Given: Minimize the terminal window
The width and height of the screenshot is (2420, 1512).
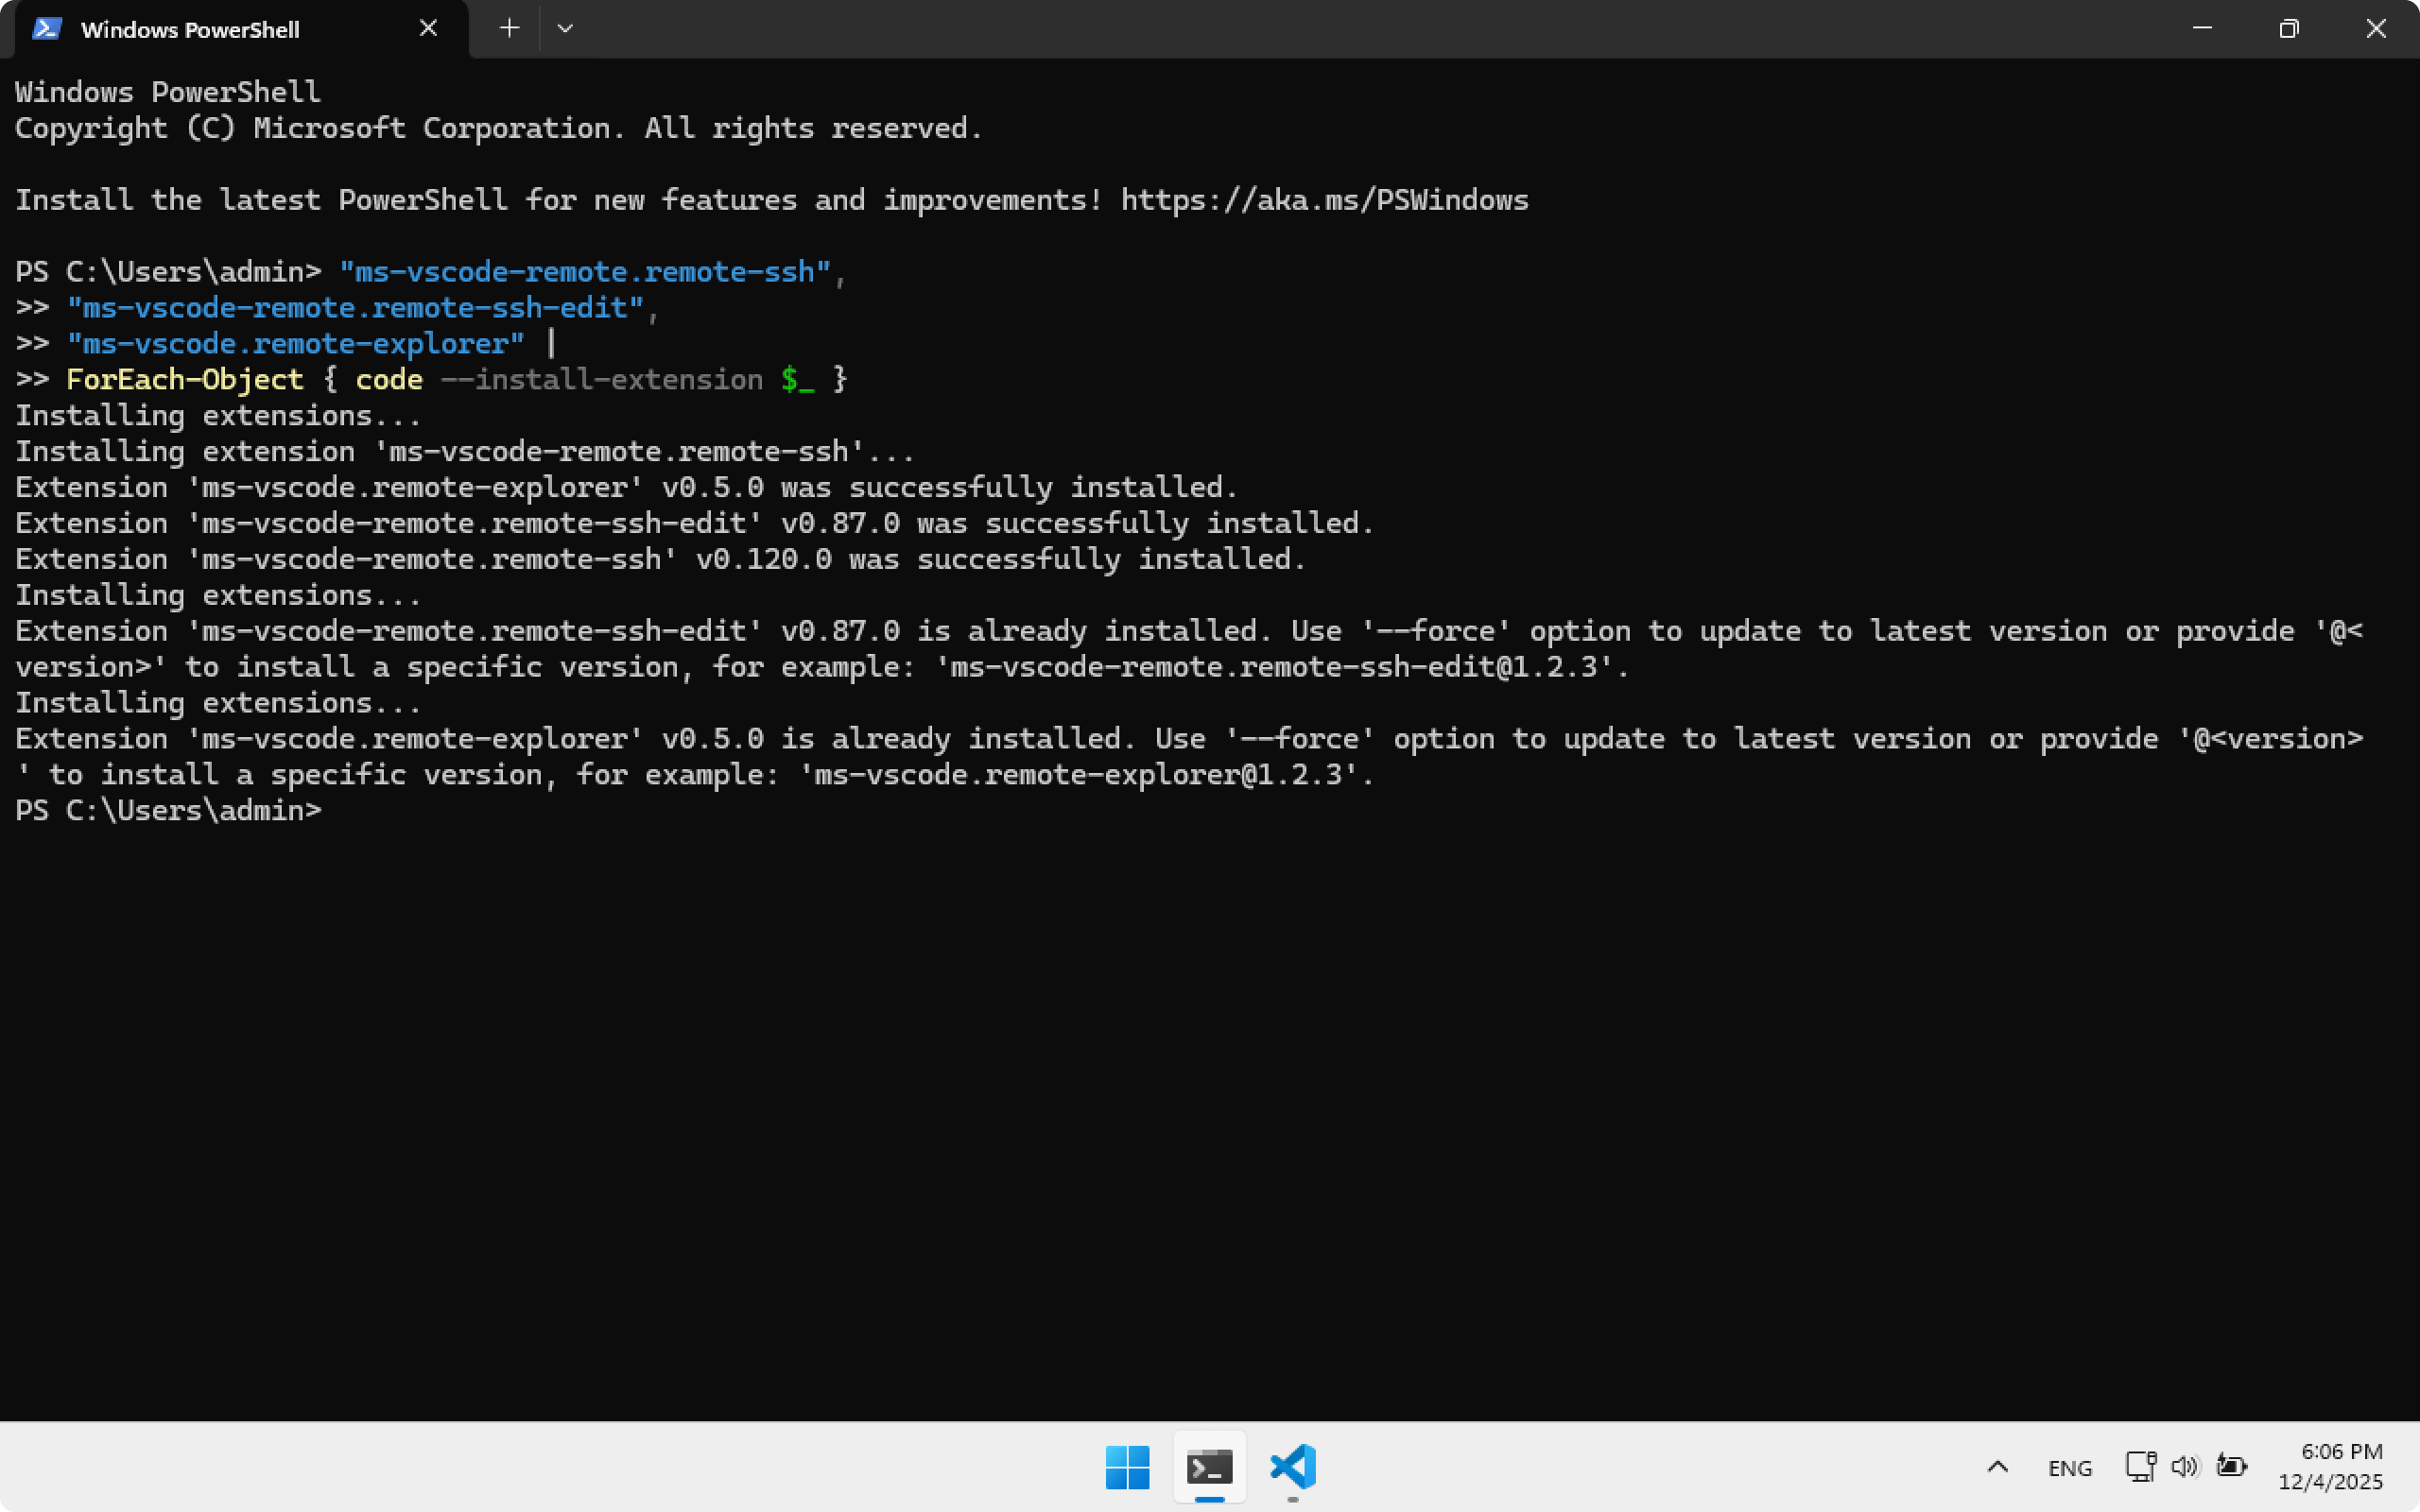Looking at the screenshot, I should tap(2202, 29).
